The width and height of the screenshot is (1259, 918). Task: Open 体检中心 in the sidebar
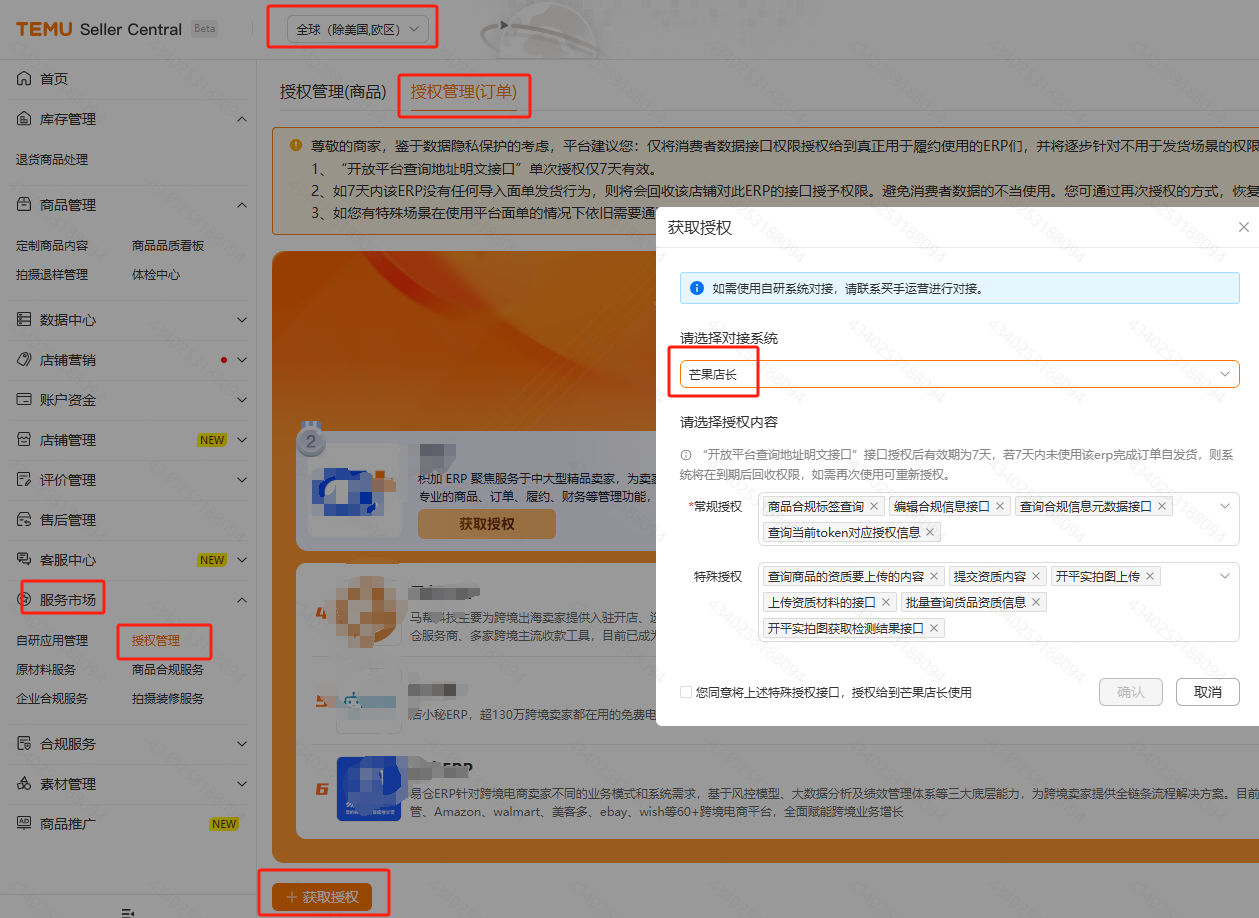(156, 274)
